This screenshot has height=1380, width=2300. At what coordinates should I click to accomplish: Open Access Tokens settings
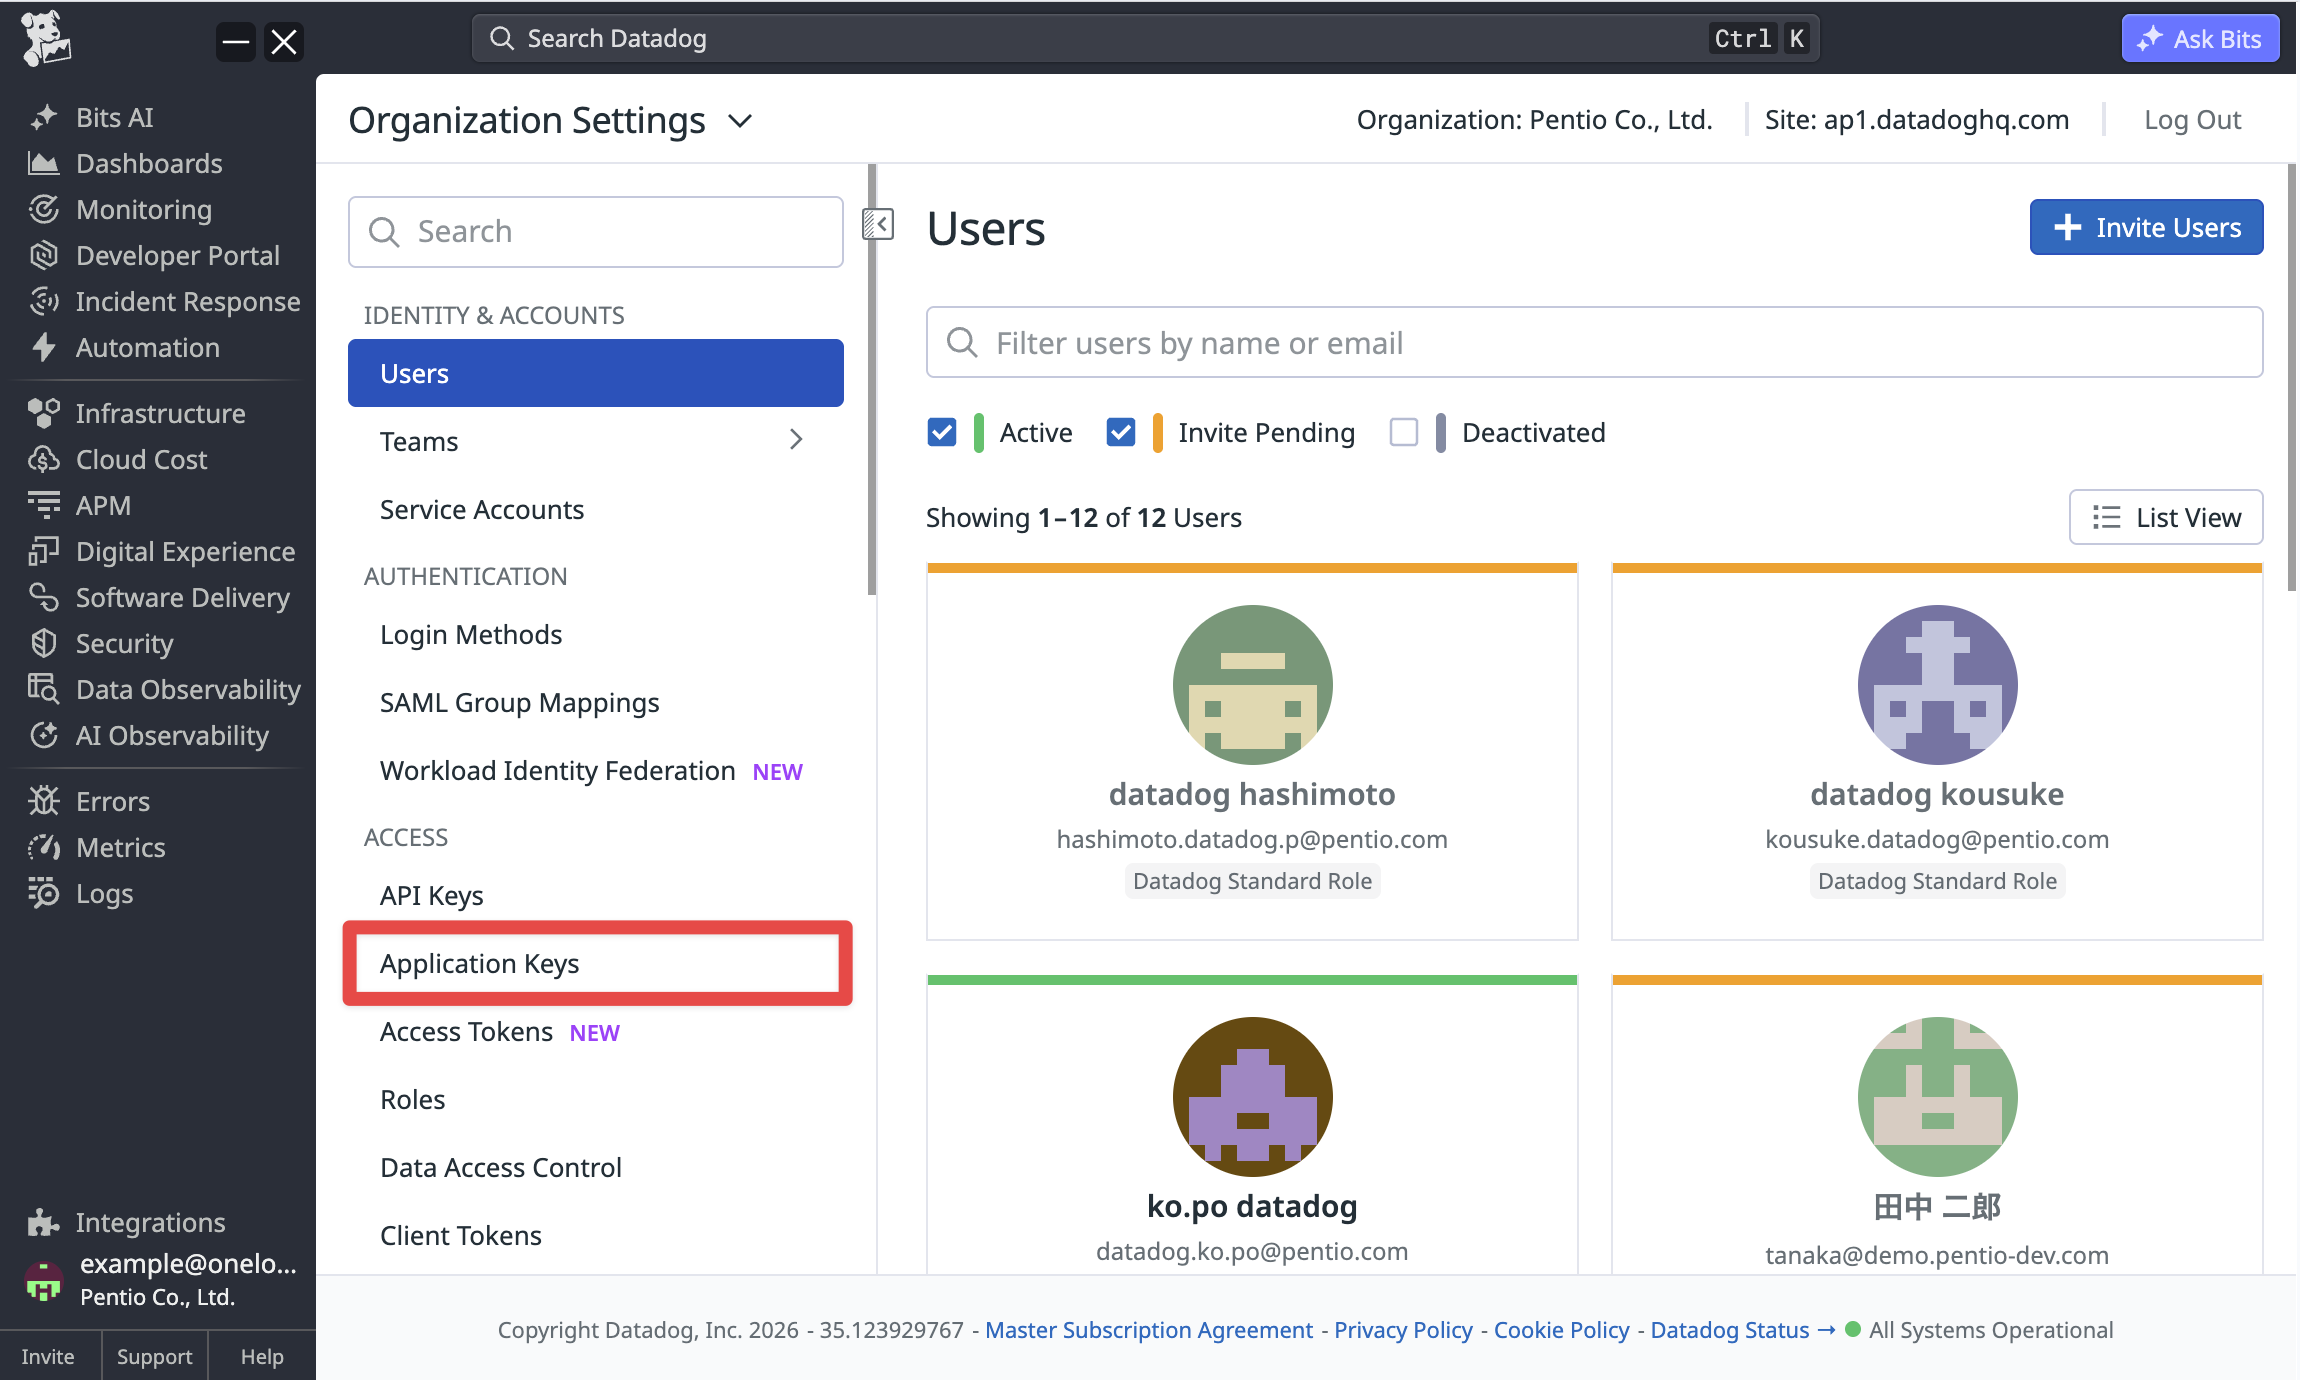(596, 1032)
